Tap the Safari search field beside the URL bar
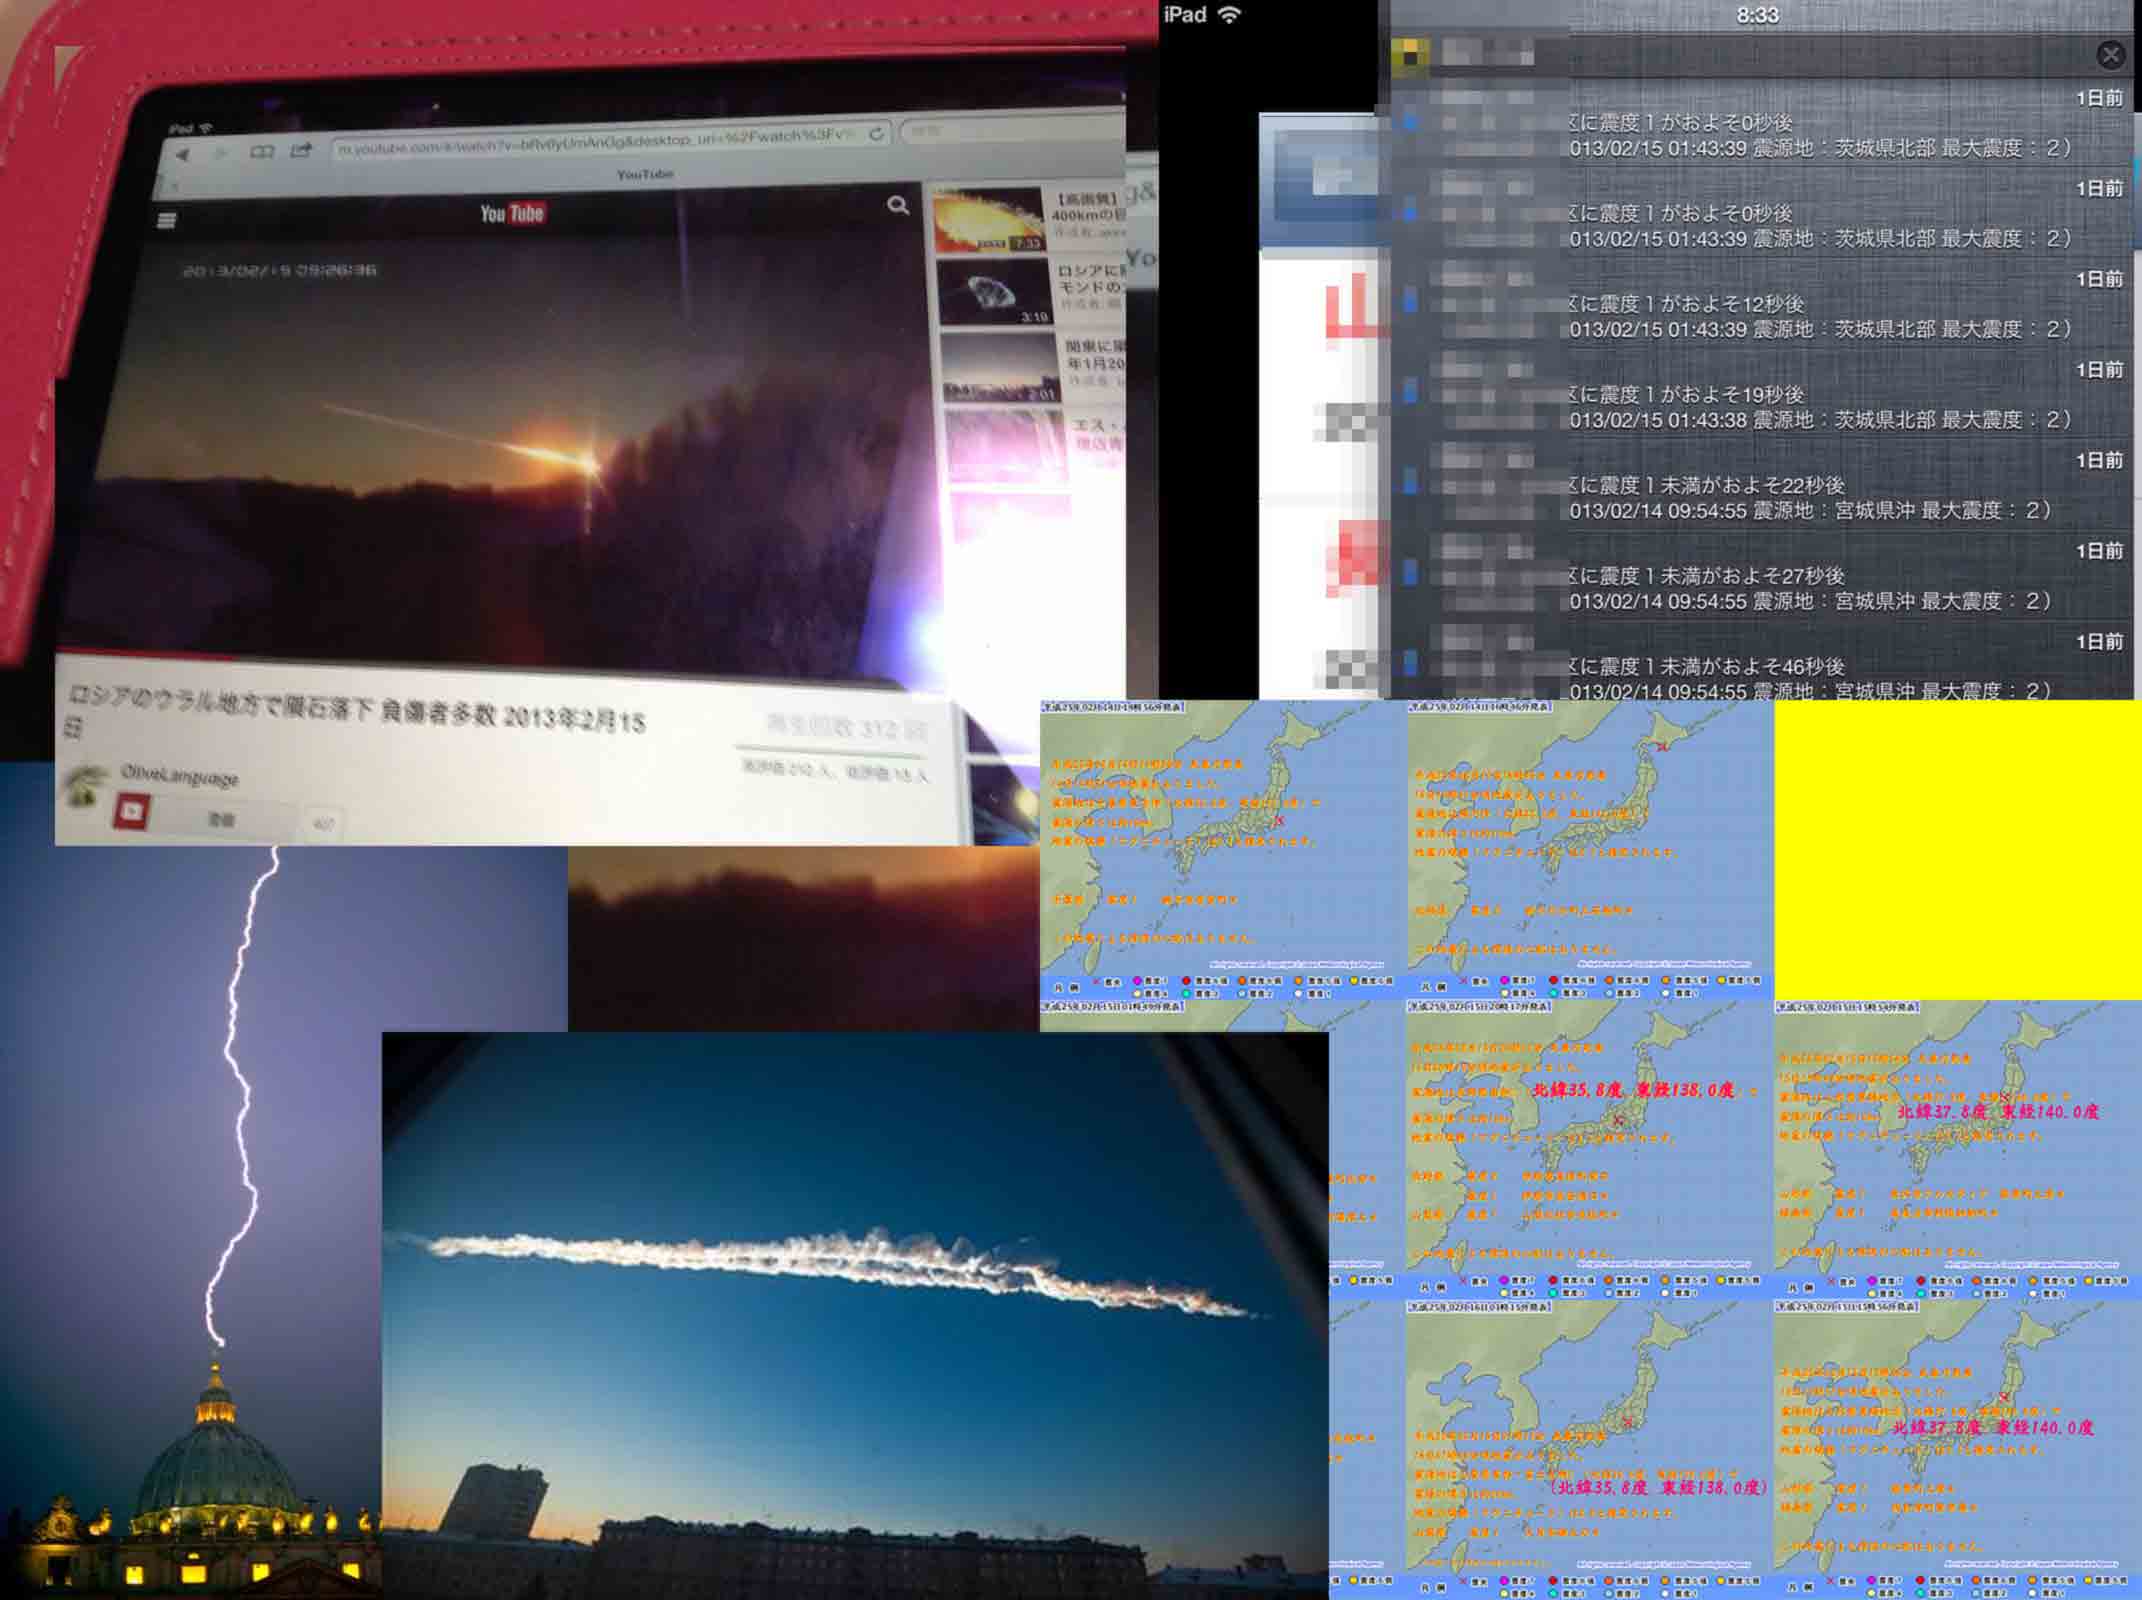 1010,130
